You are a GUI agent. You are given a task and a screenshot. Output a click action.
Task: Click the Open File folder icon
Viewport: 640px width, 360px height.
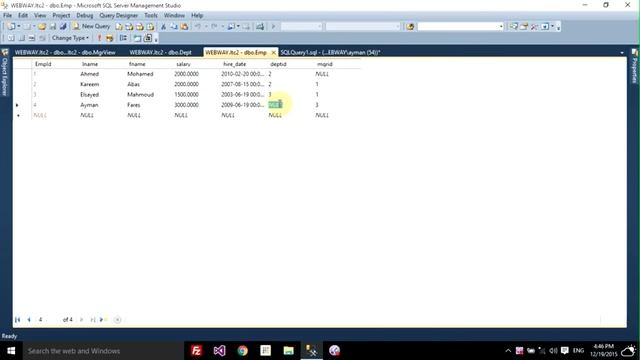(x=42, y=27)
